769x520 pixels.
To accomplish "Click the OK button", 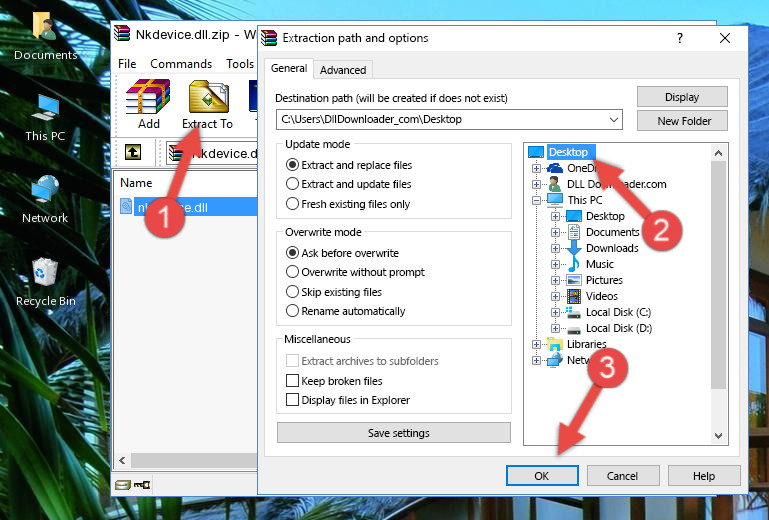I will [x=542, y=476].
